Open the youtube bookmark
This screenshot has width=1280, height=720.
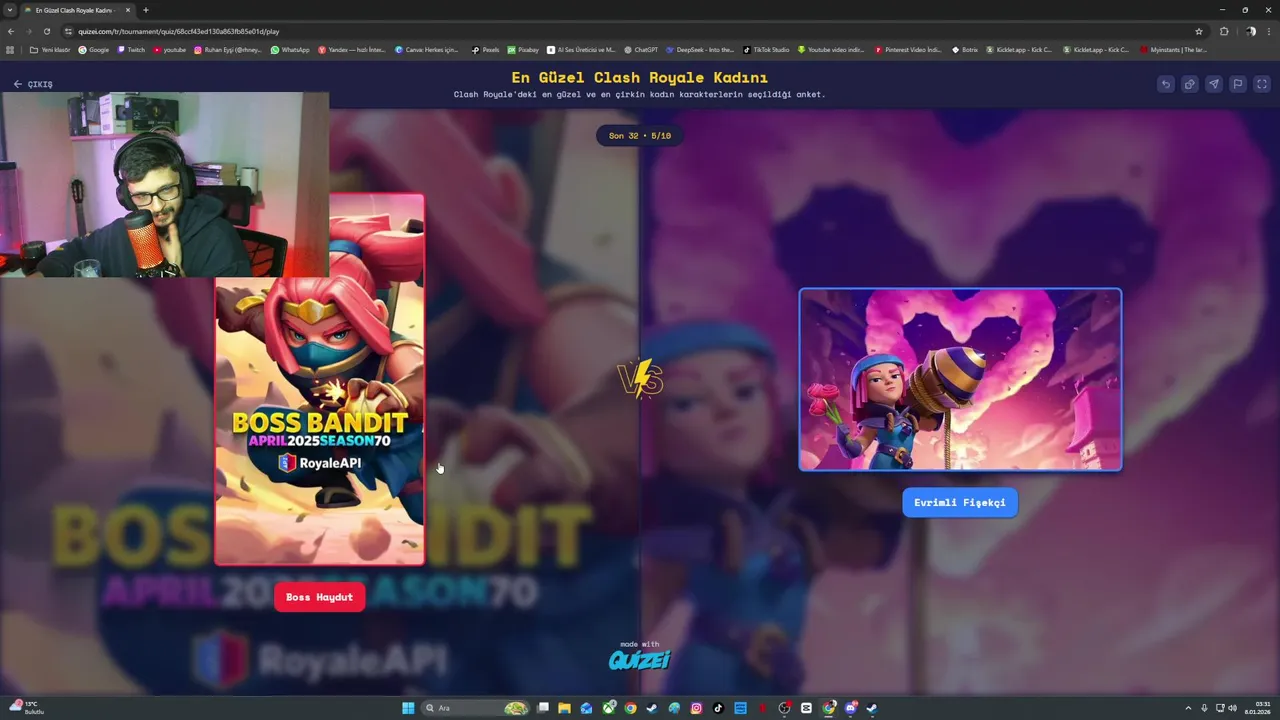[x=170, y=49]
